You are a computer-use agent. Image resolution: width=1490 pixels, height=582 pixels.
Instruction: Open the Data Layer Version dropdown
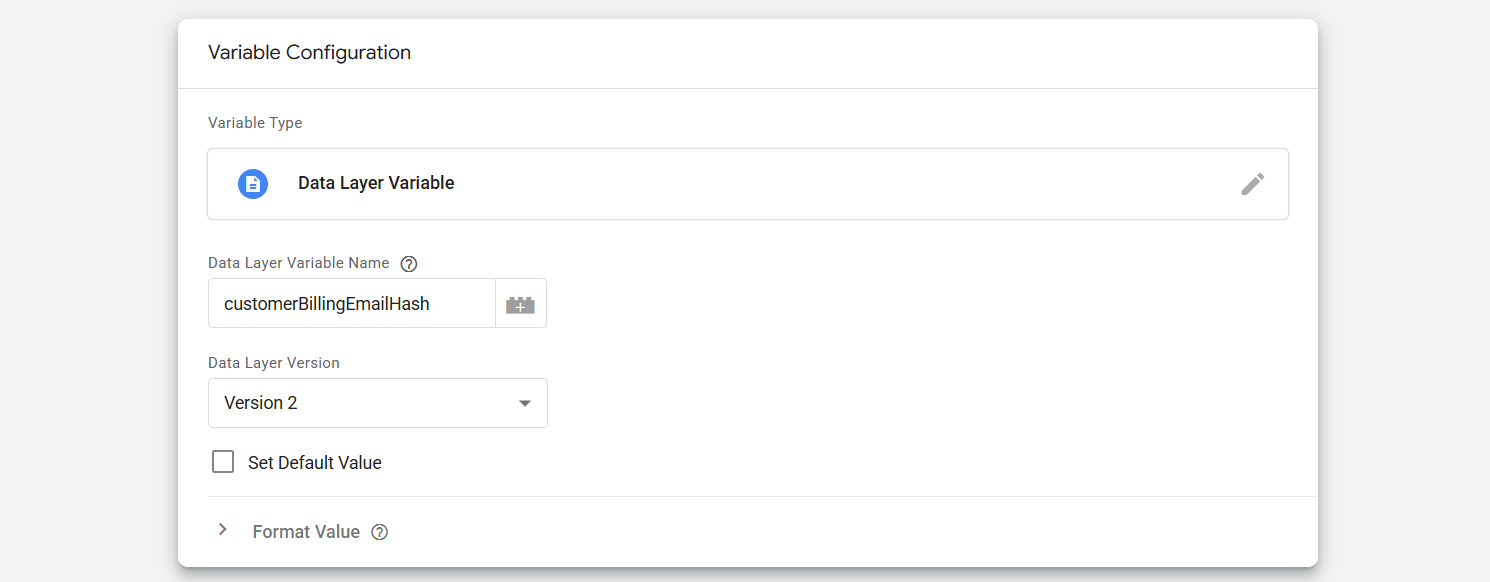[377, 403]
